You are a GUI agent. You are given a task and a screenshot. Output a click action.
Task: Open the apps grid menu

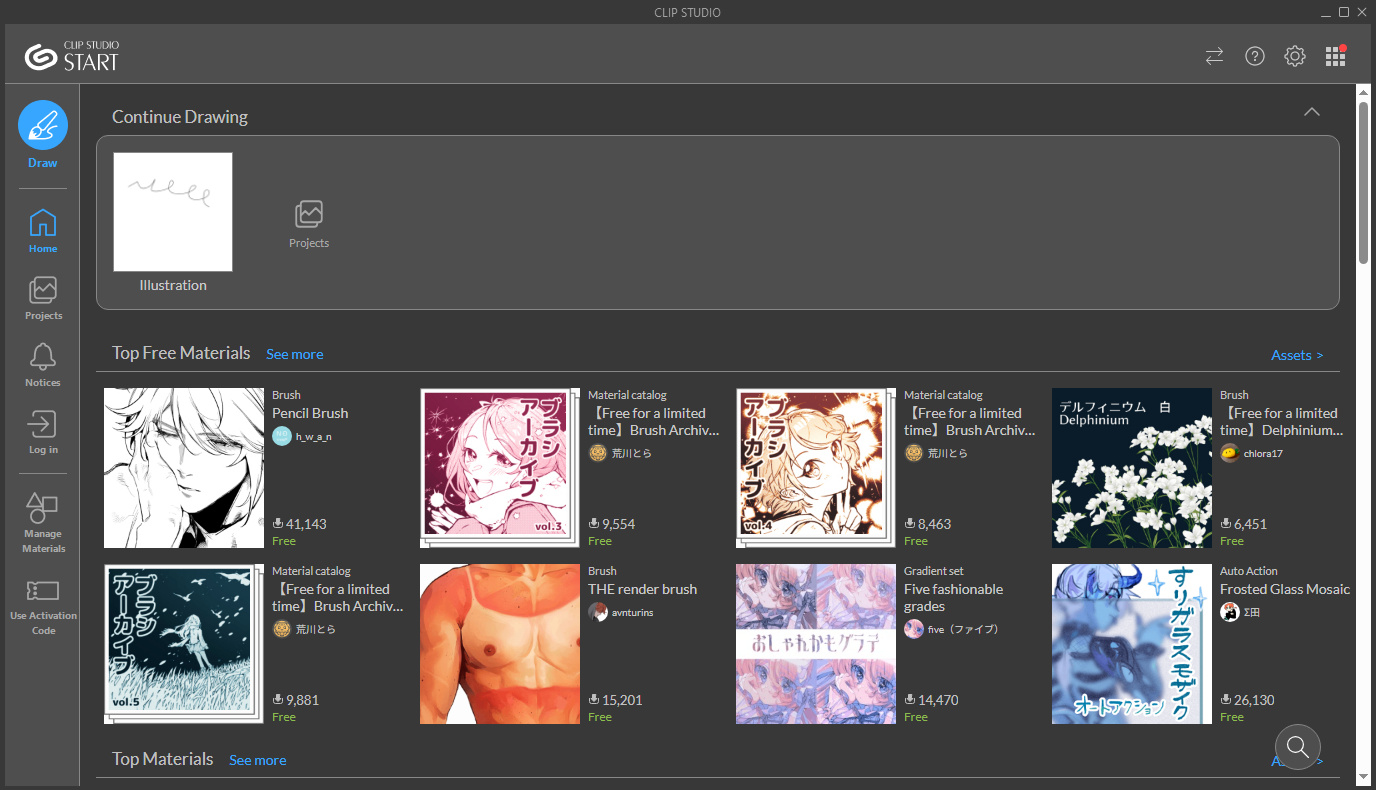1335,56
